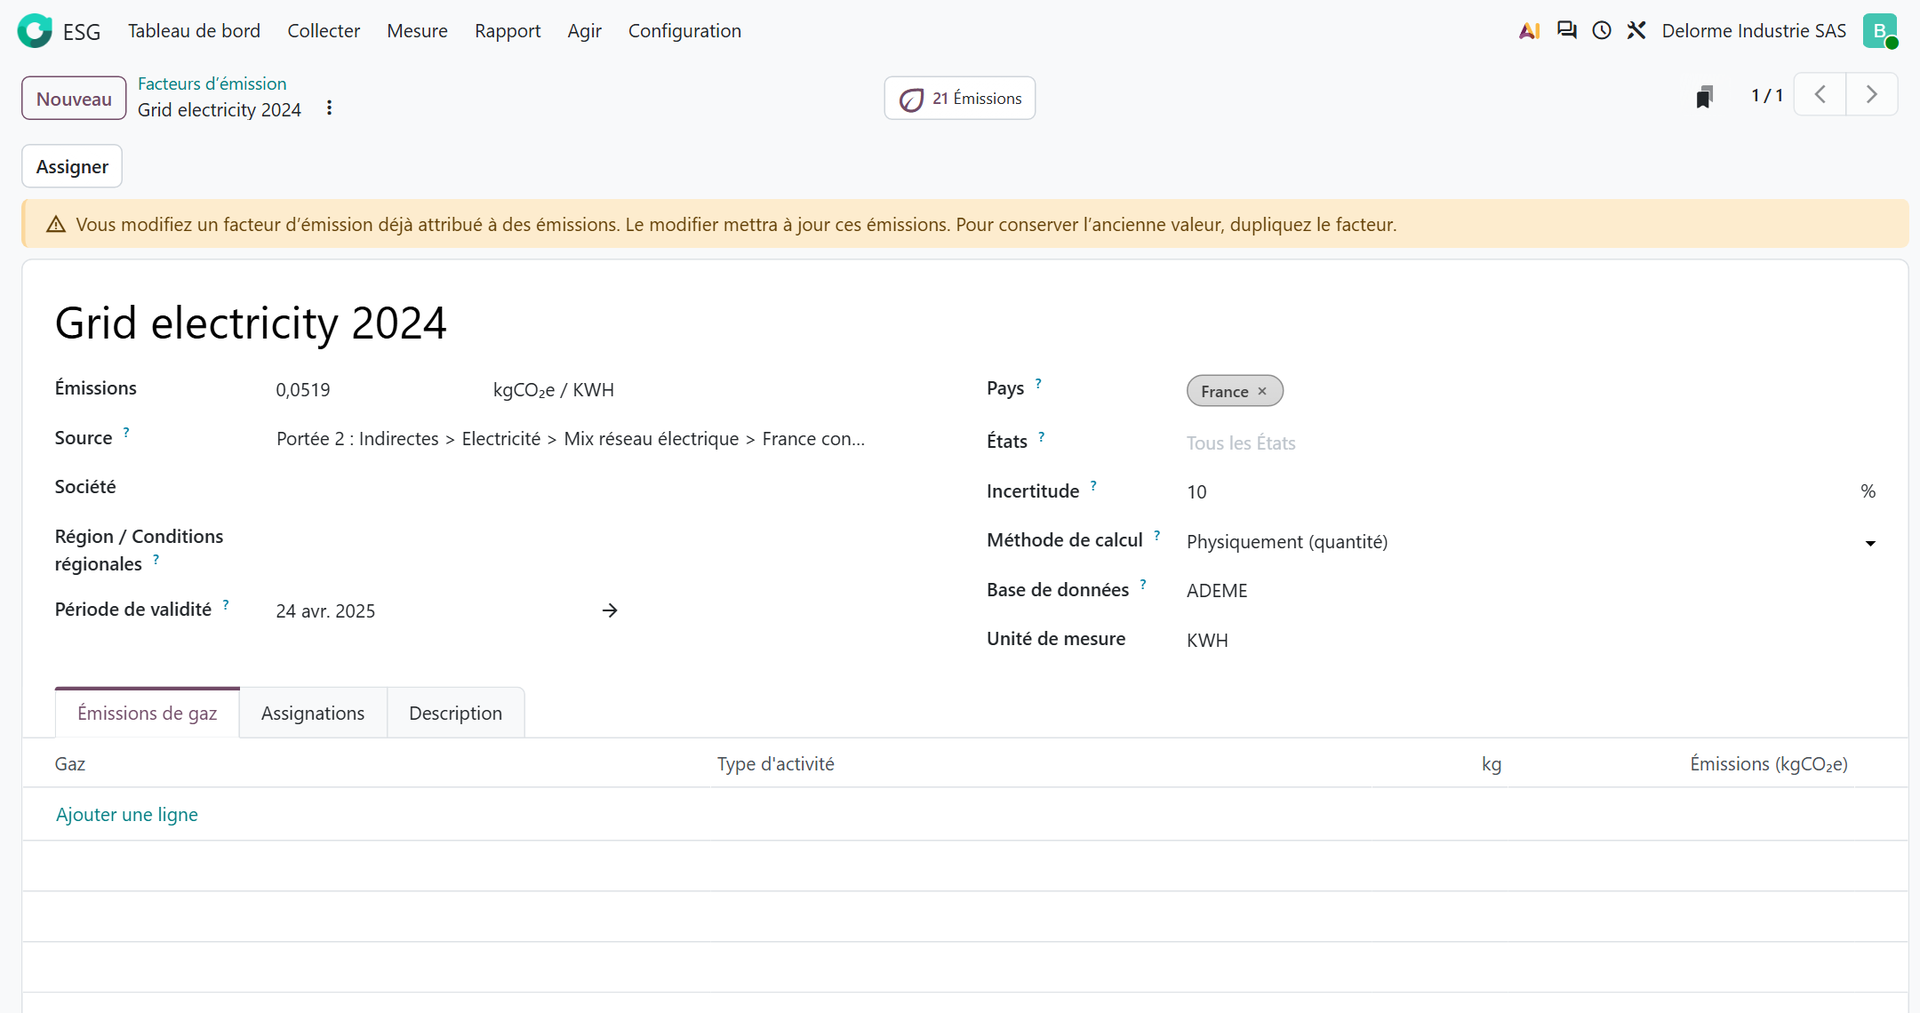This screenshot has height=1013, width=1920.
Task: Show help tooltip for États
Action: [x=1041, y=436]
